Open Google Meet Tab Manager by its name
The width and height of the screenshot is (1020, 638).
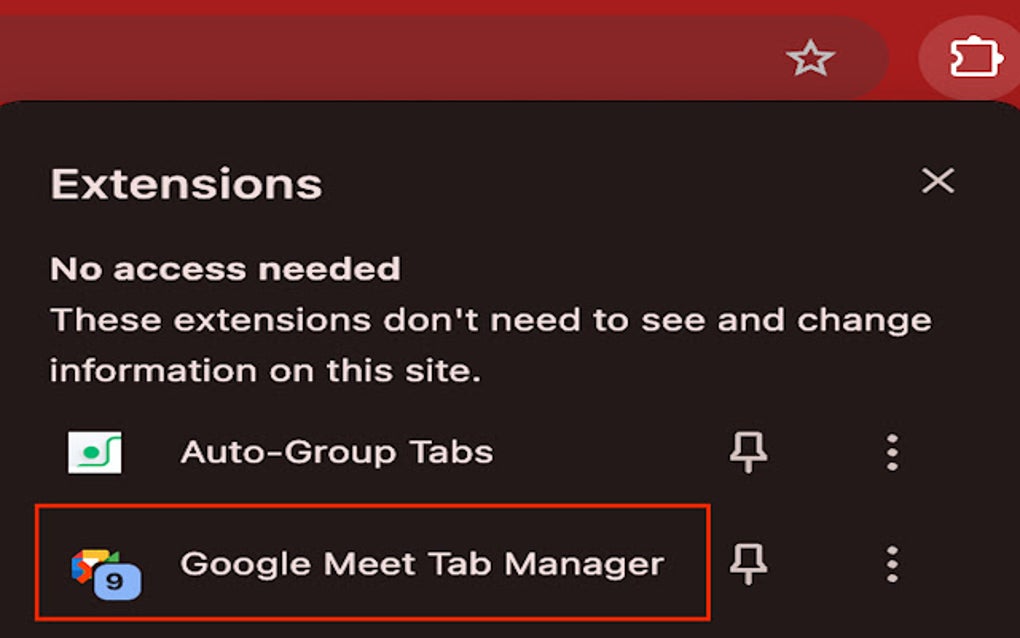pyautogui.click(x=421, y=562)
